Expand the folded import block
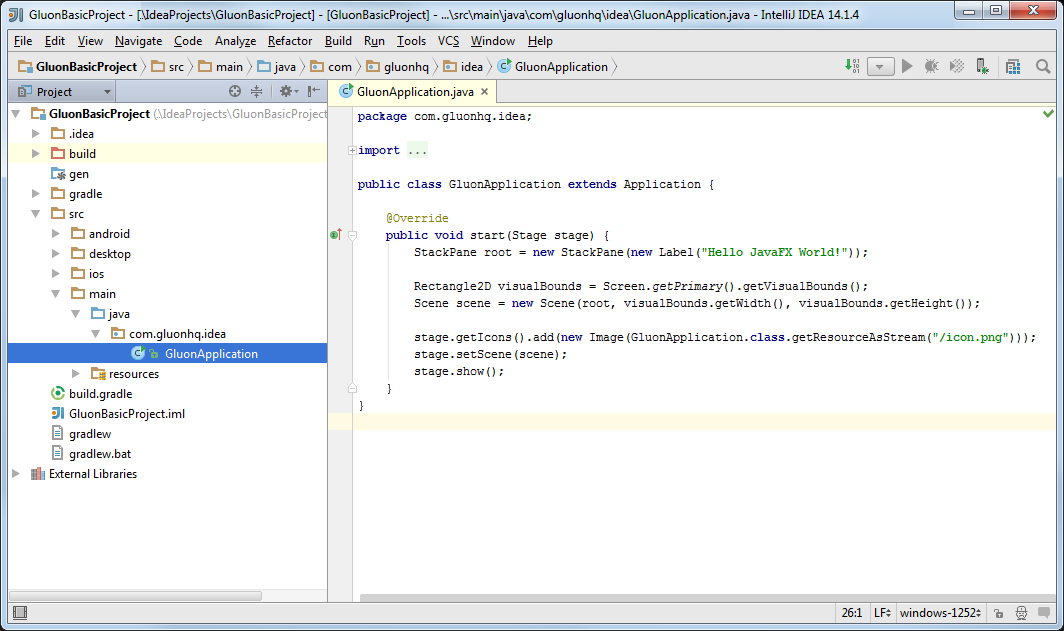Viewport: 1064px width, 631px height. 352,151
